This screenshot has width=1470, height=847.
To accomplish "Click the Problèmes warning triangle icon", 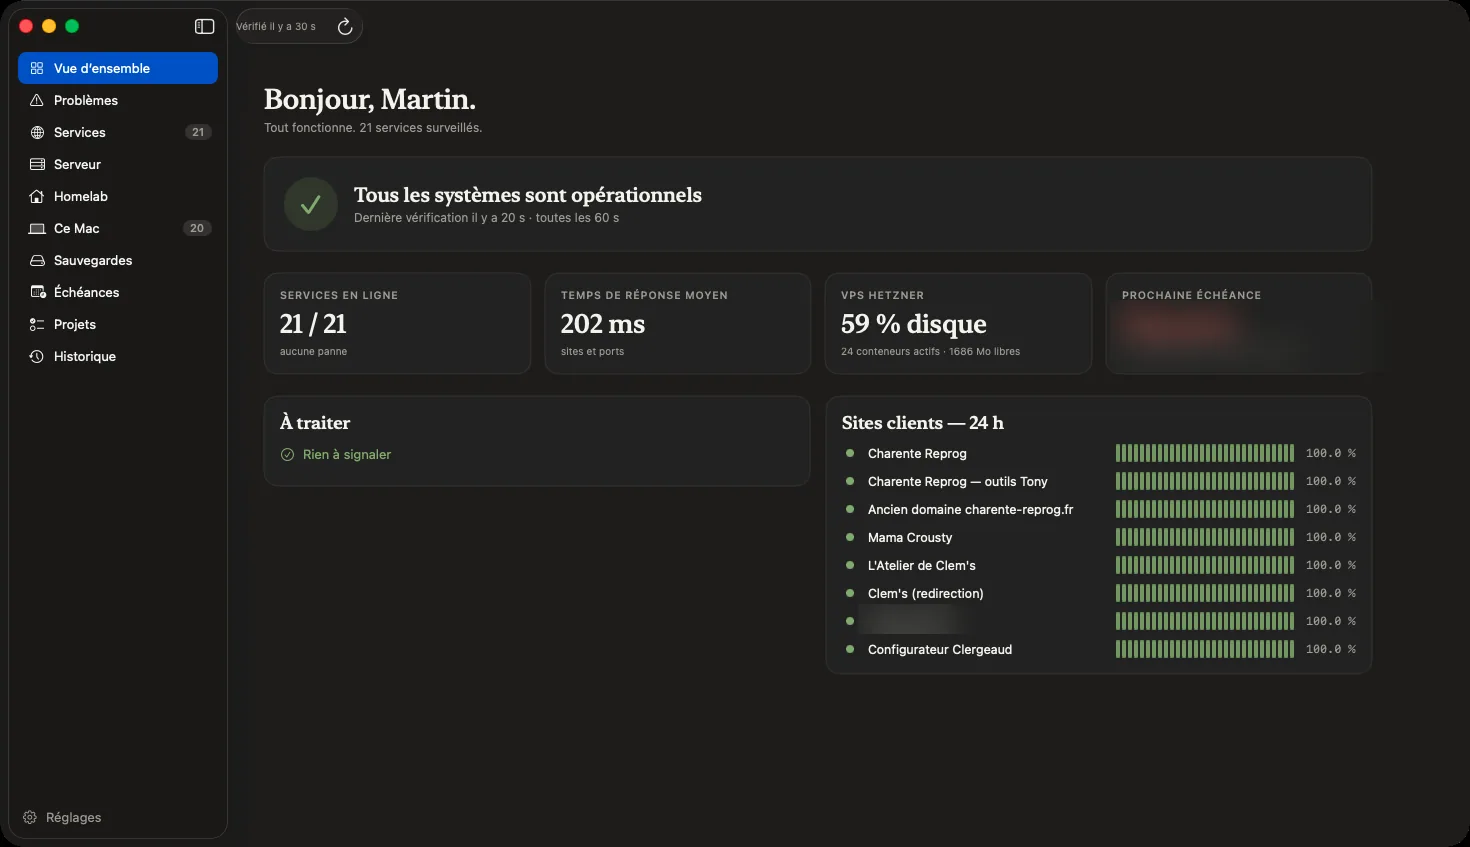I will point(37,100).
